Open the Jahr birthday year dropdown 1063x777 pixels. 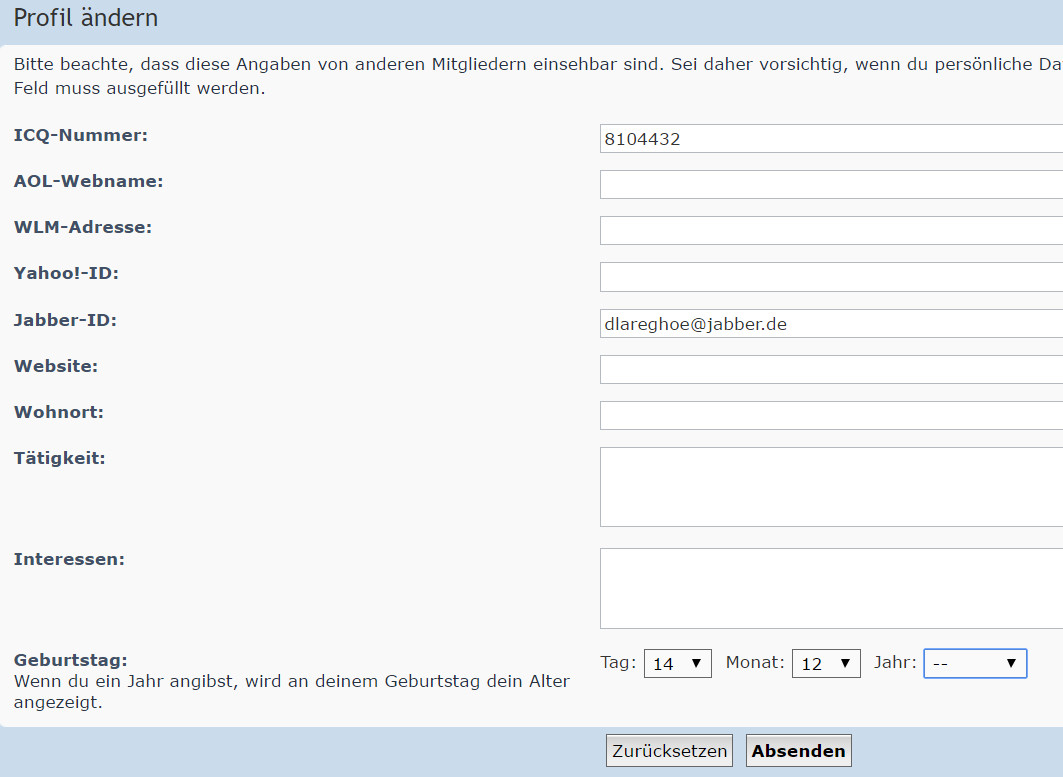click(974, 664)
